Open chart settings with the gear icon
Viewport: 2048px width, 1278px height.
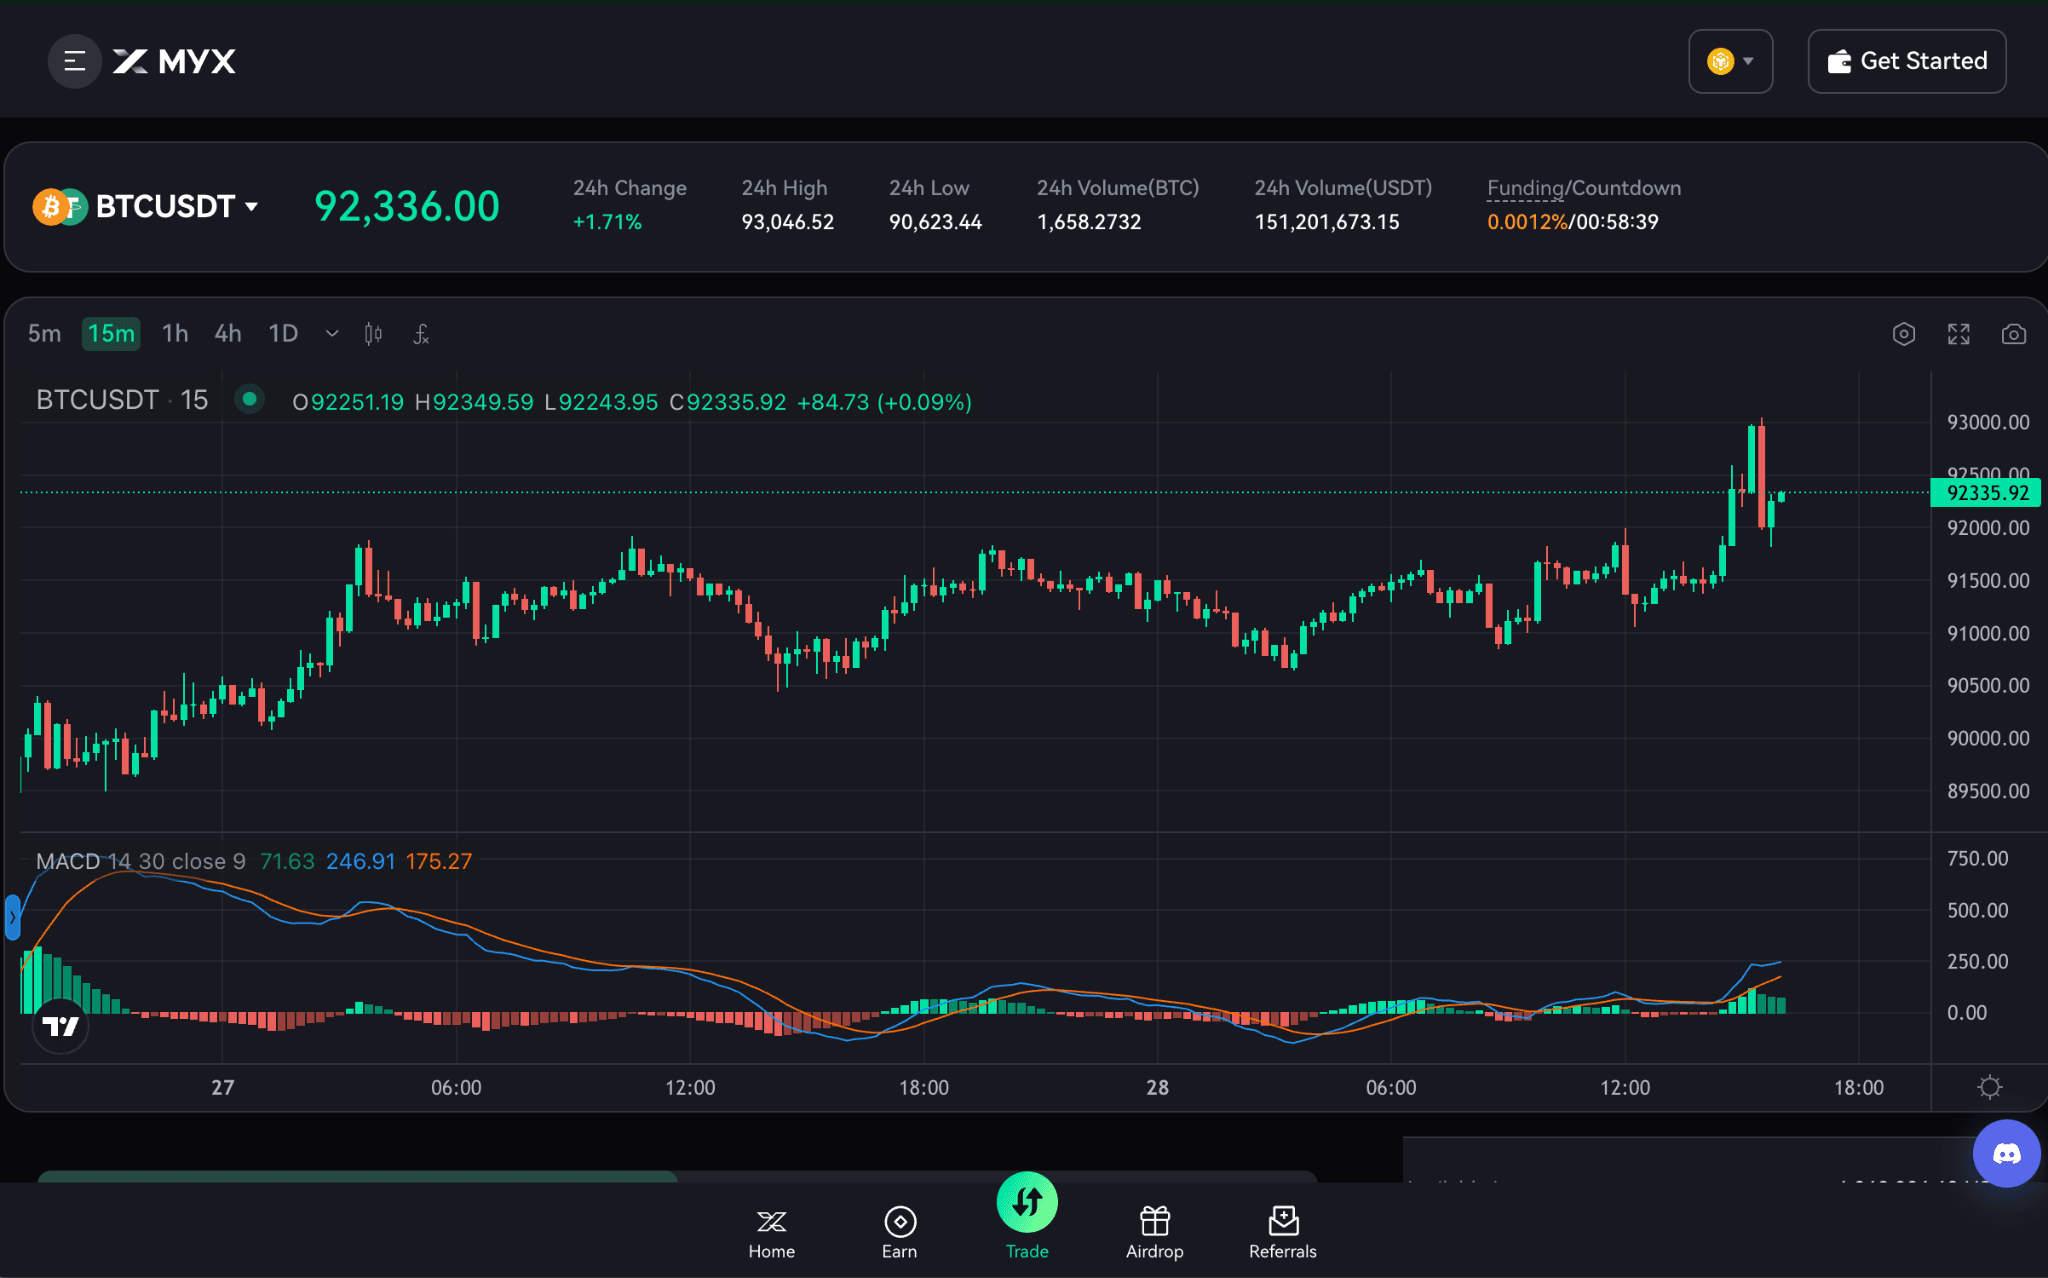(x=1904, y=334)
